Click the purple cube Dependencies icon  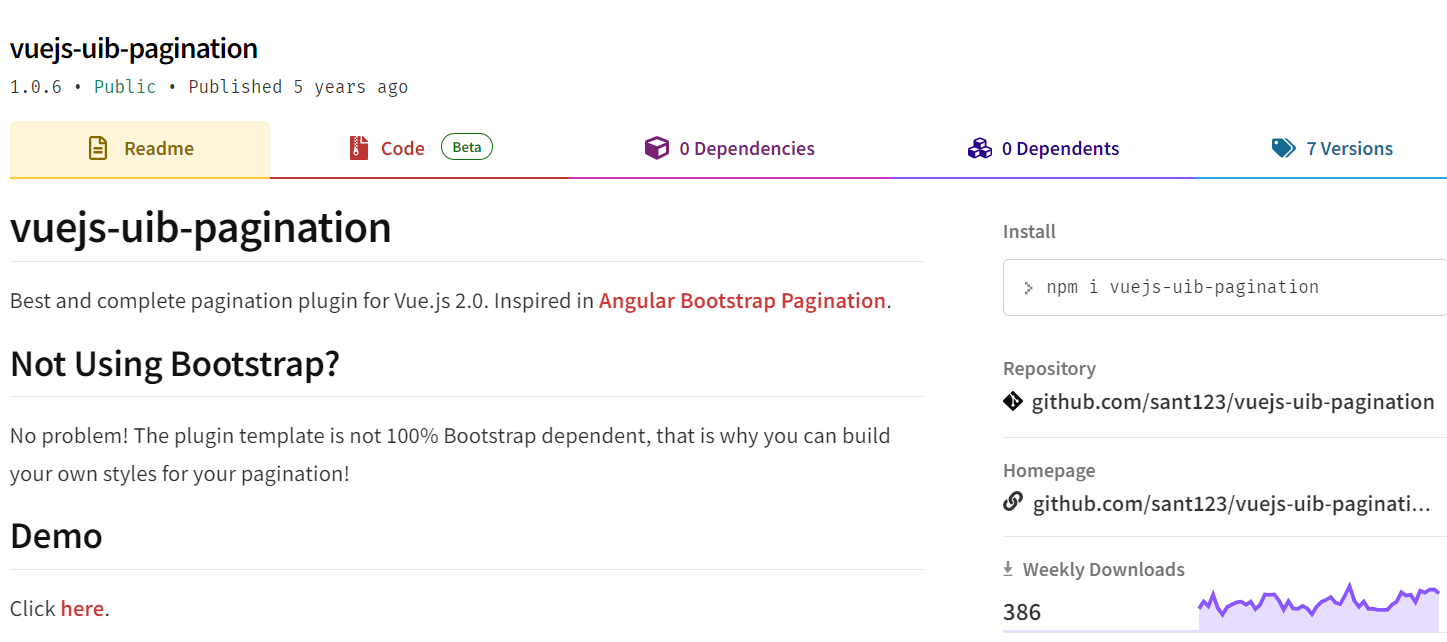coord(656,149)
